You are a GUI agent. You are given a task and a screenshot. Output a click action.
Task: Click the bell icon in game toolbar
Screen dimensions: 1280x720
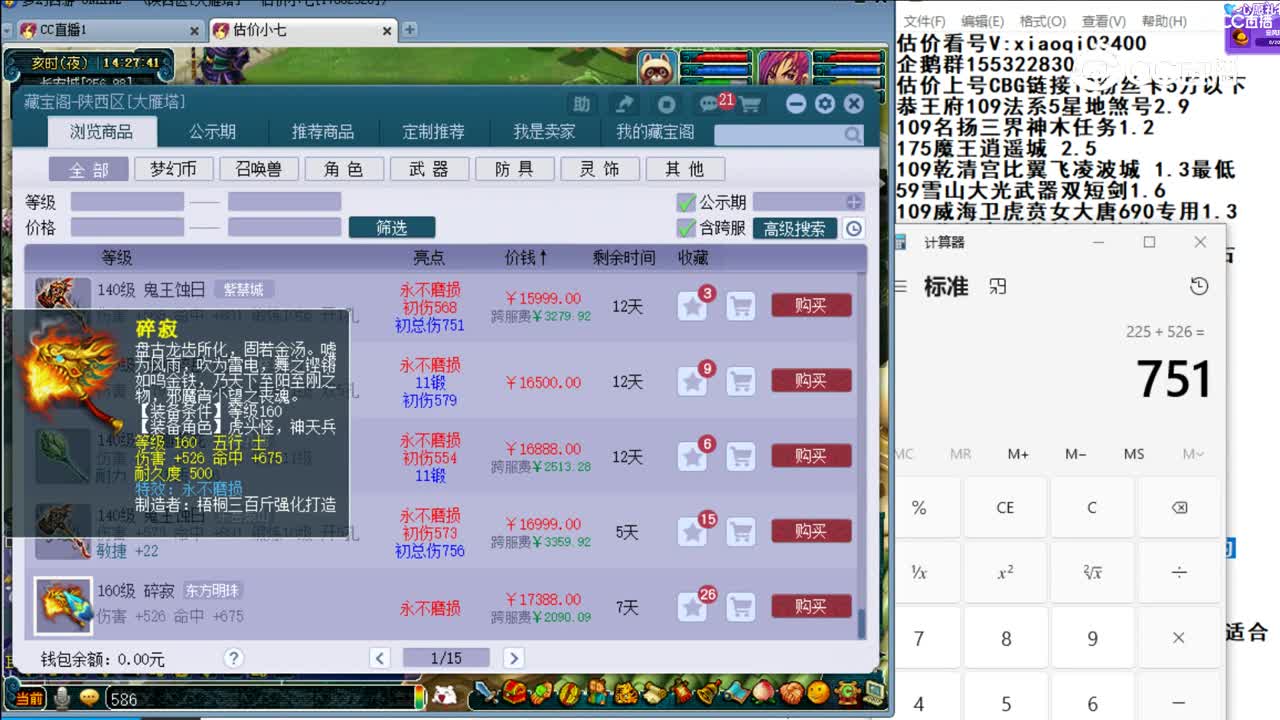point(707,692)
